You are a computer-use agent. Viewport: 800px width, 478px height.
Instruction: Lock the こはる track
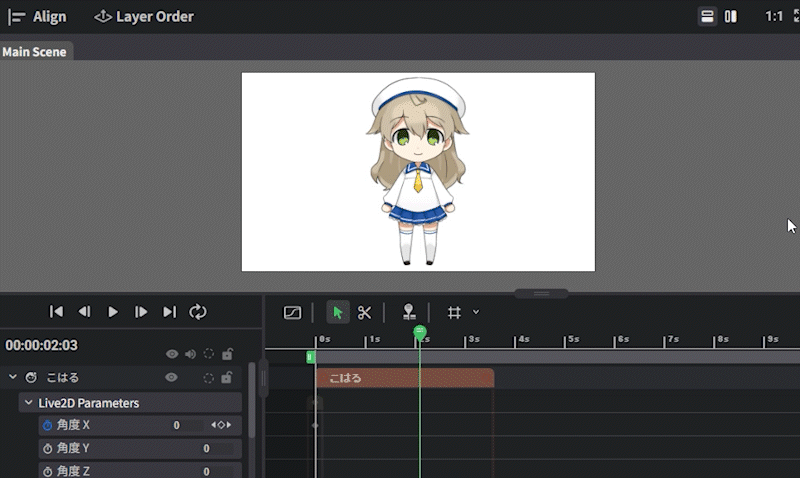pyautogui.click(x=227, y=378)
